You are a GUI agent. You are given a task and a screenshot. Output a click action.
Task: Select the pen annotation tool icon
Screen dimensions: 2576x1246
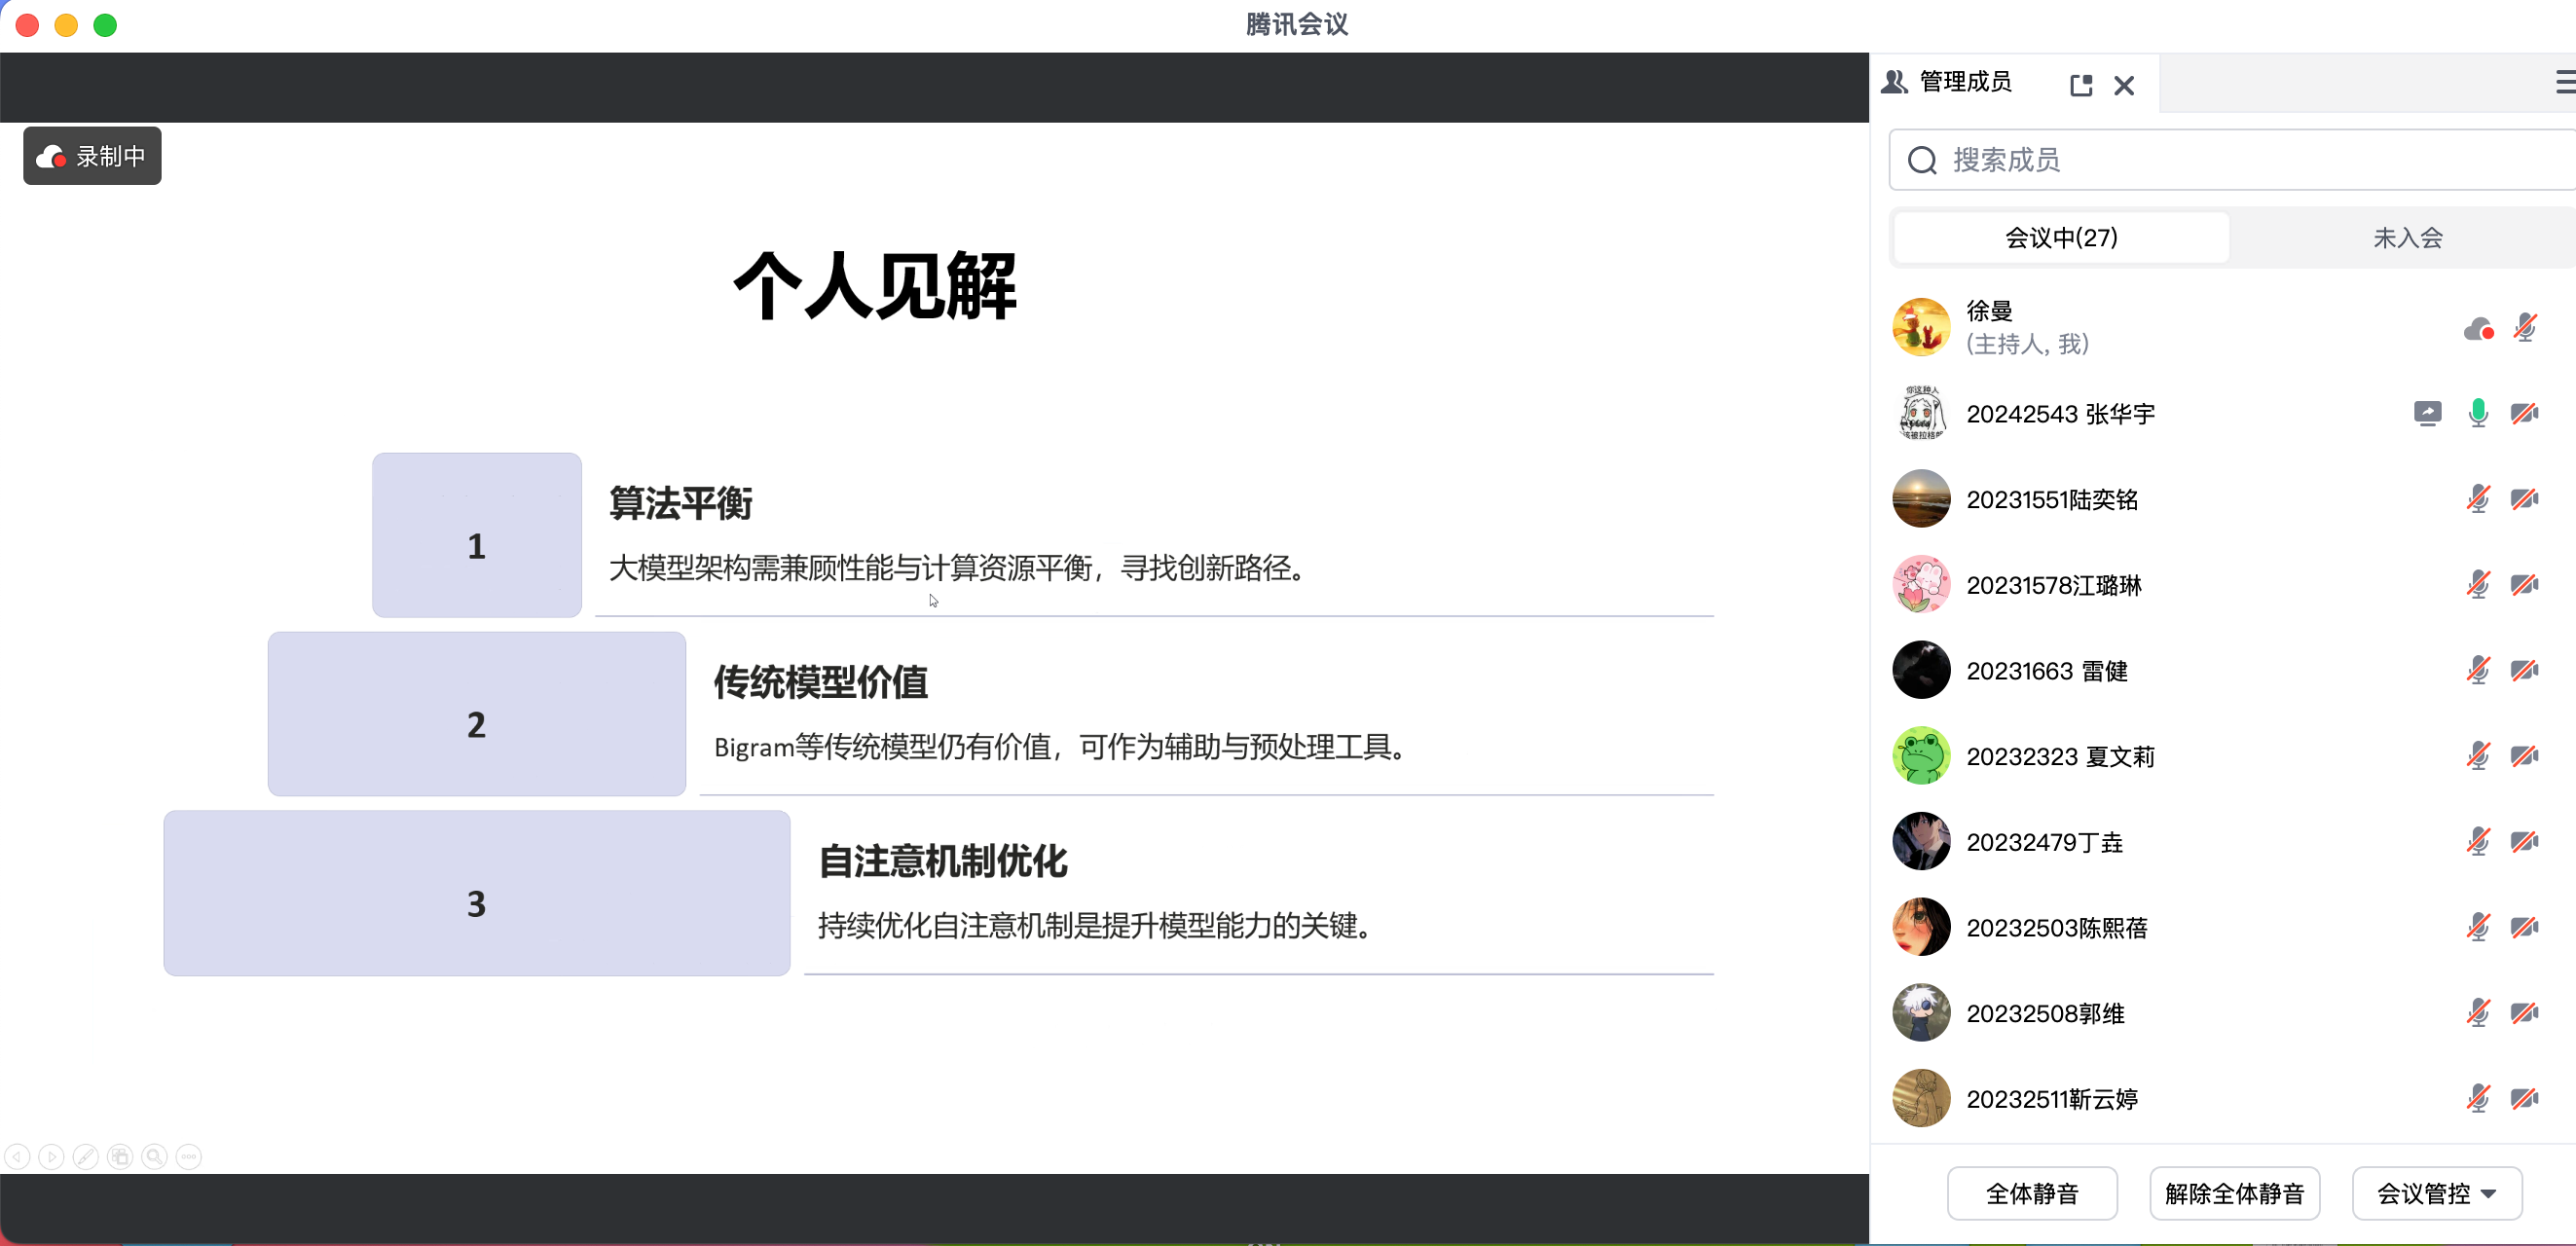click(x=86, y=1157)
